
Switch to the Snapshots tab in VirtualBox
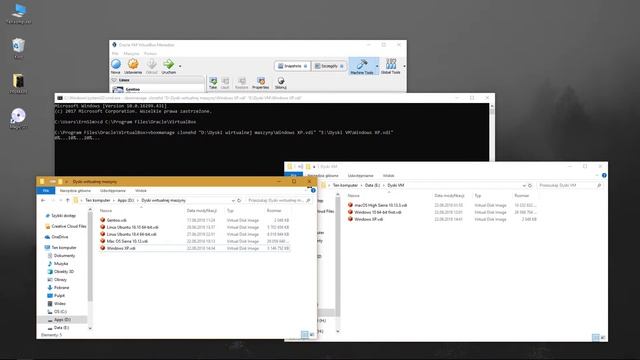coord(293,66)
